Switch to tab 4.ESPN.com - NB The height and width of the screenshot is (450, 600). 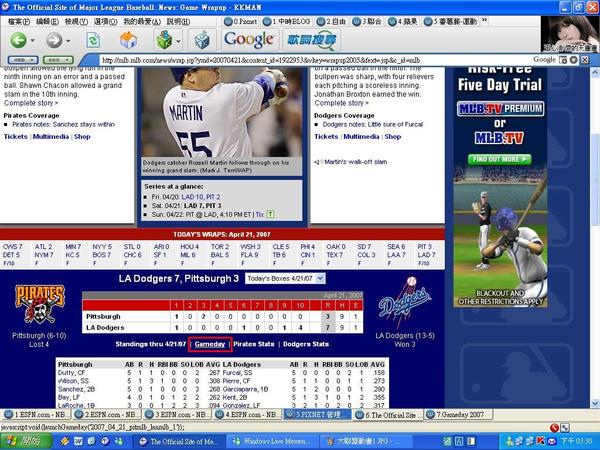tap(248, 415)
